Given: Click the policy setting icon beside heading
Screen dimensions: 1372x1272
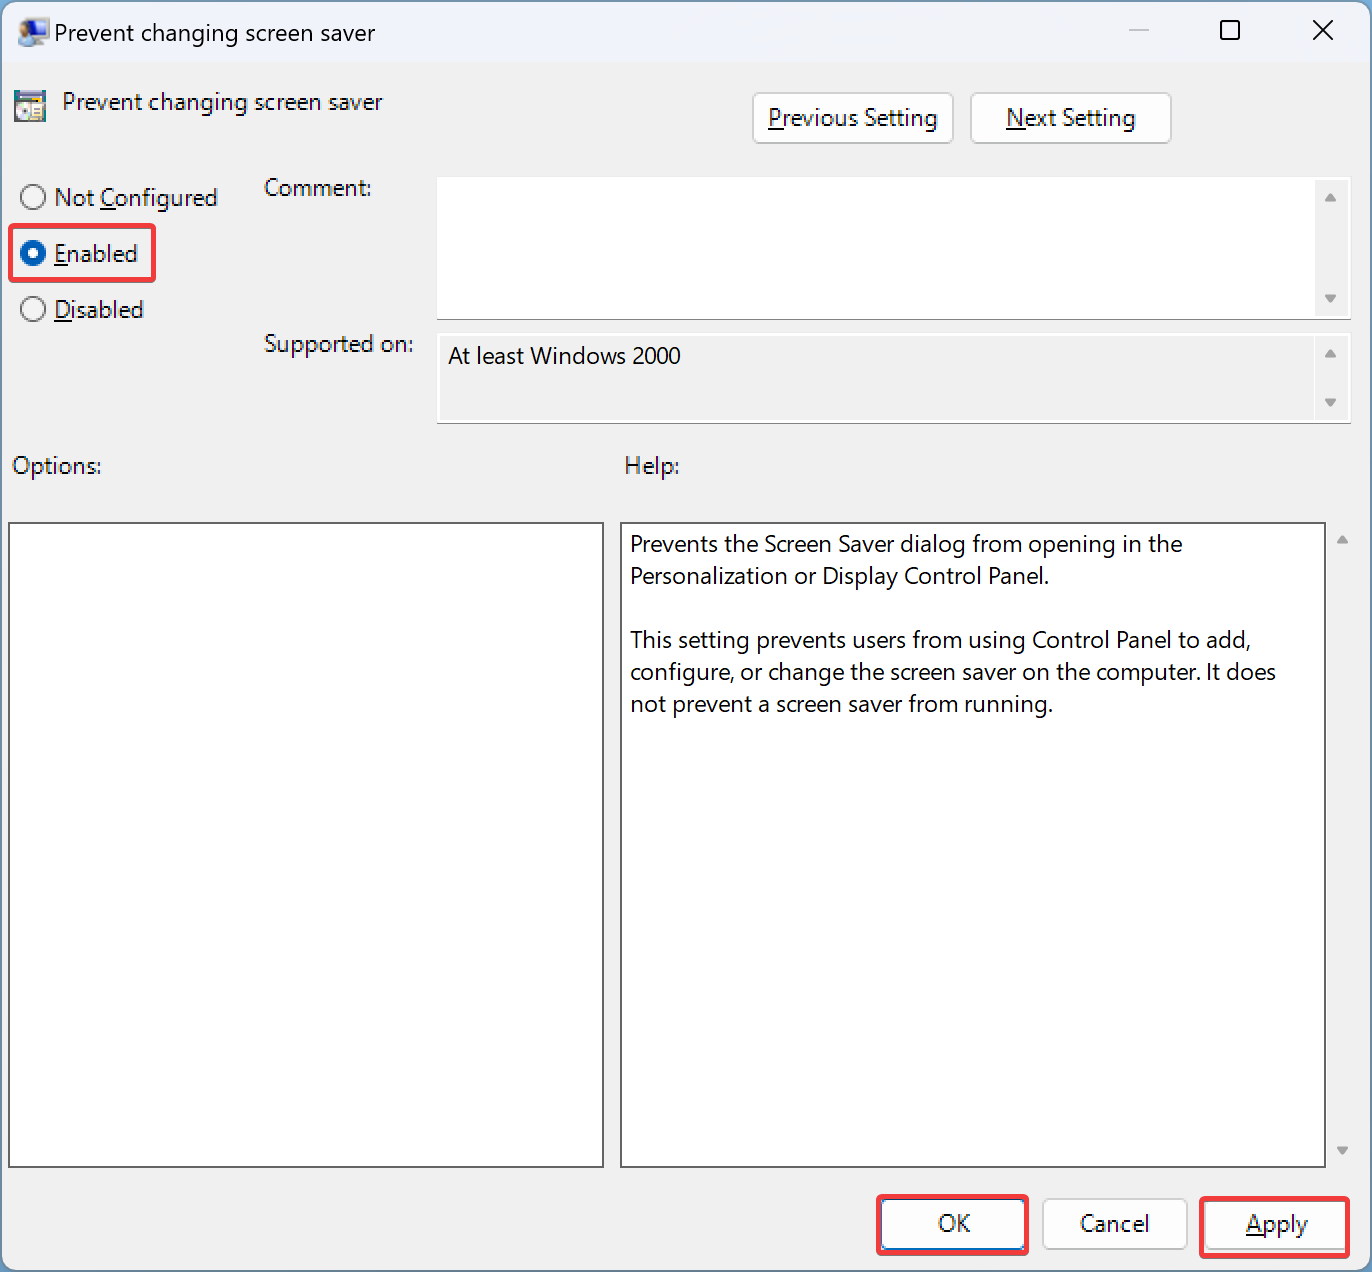Looking at the screenshot, I should pos(30,105).
